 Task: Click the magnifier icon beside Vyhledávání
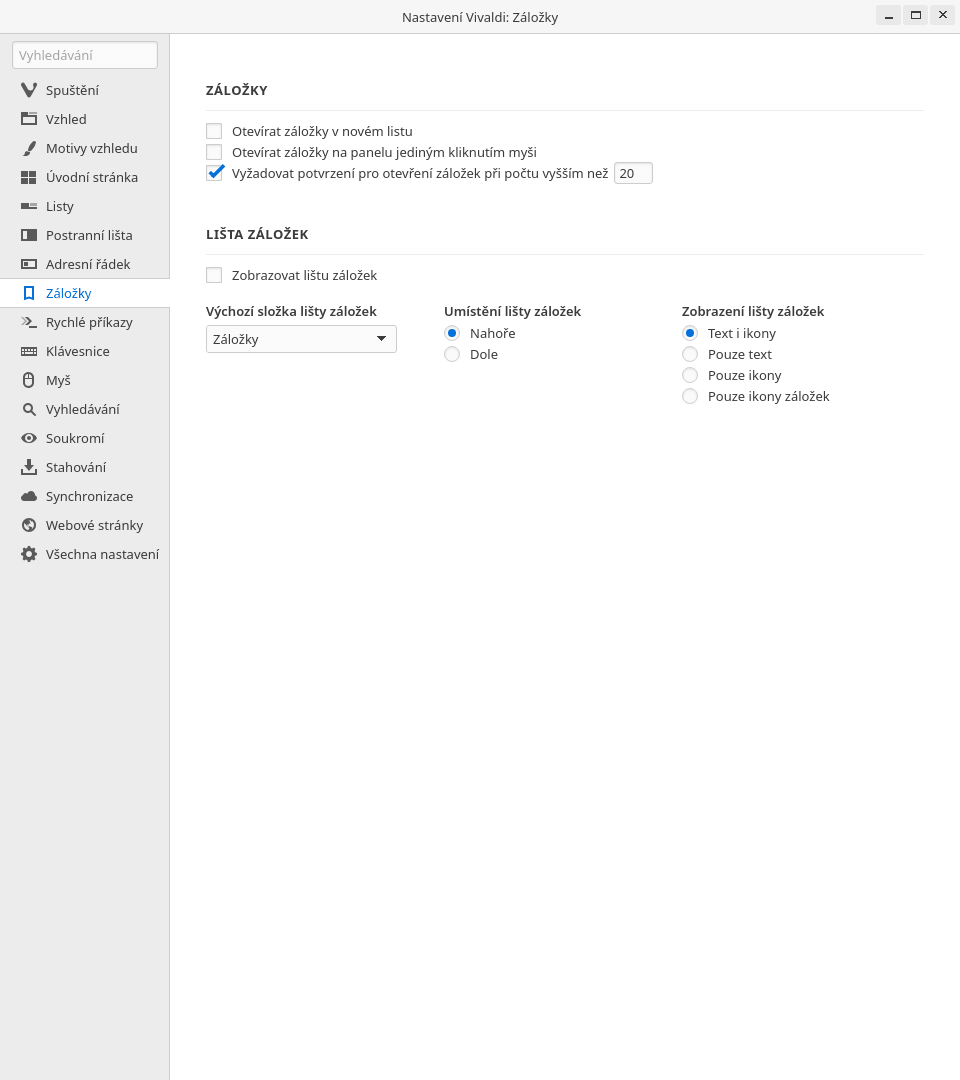29,409
